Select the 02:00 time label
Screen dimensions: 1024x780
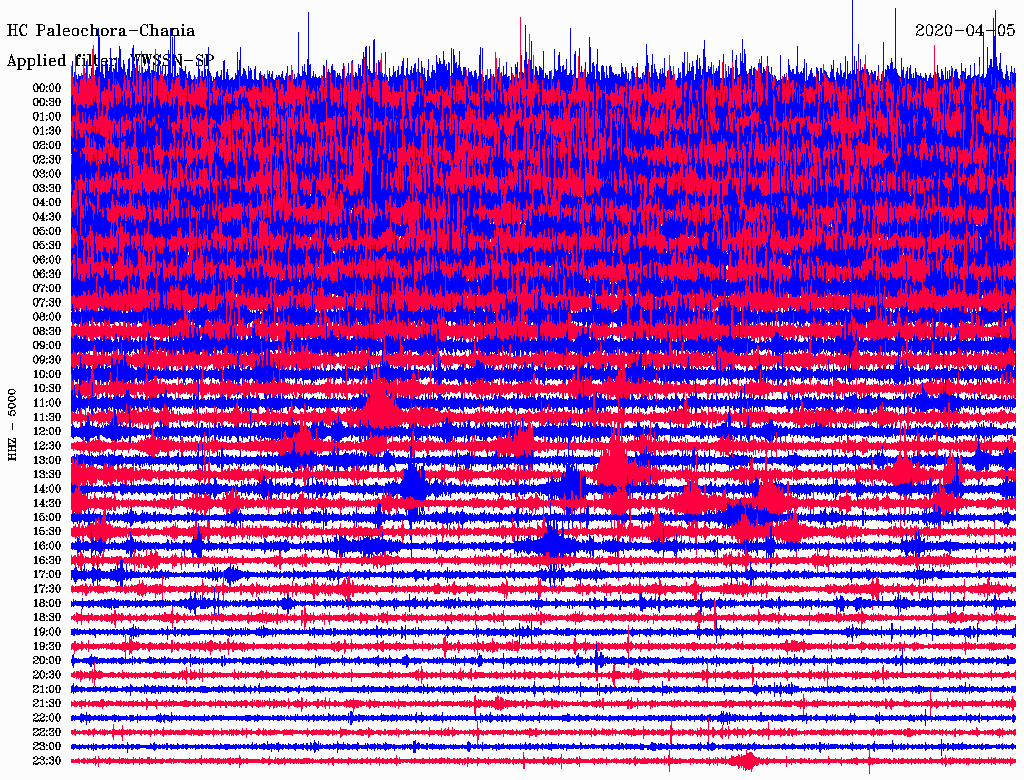point(47,145)
